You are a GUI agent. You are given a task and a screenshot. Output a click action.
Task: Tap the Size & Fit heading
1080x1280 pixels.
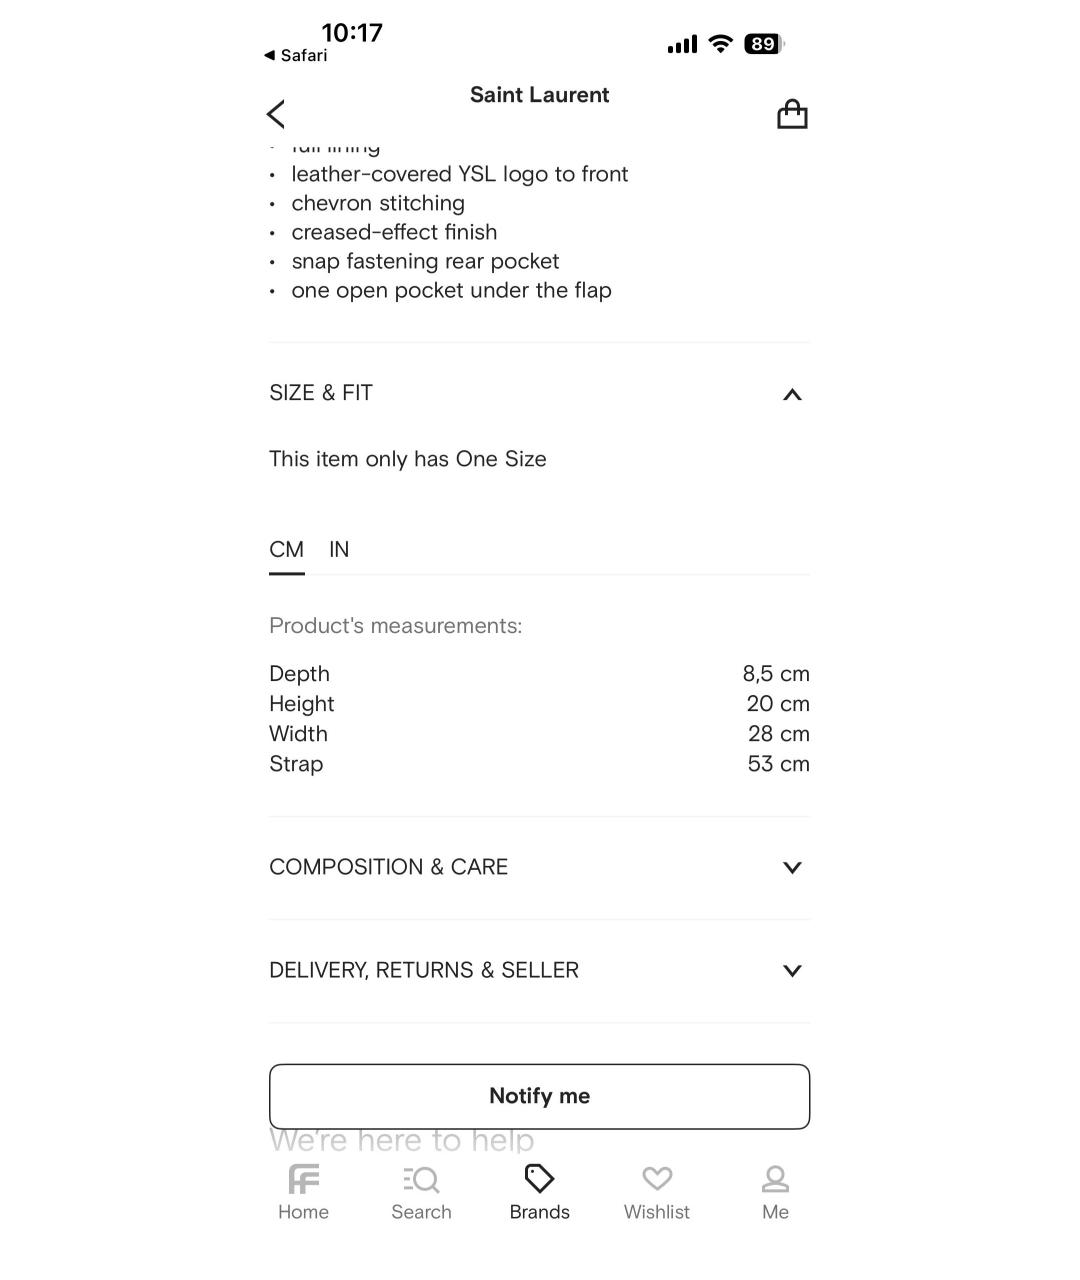(321, 393)
